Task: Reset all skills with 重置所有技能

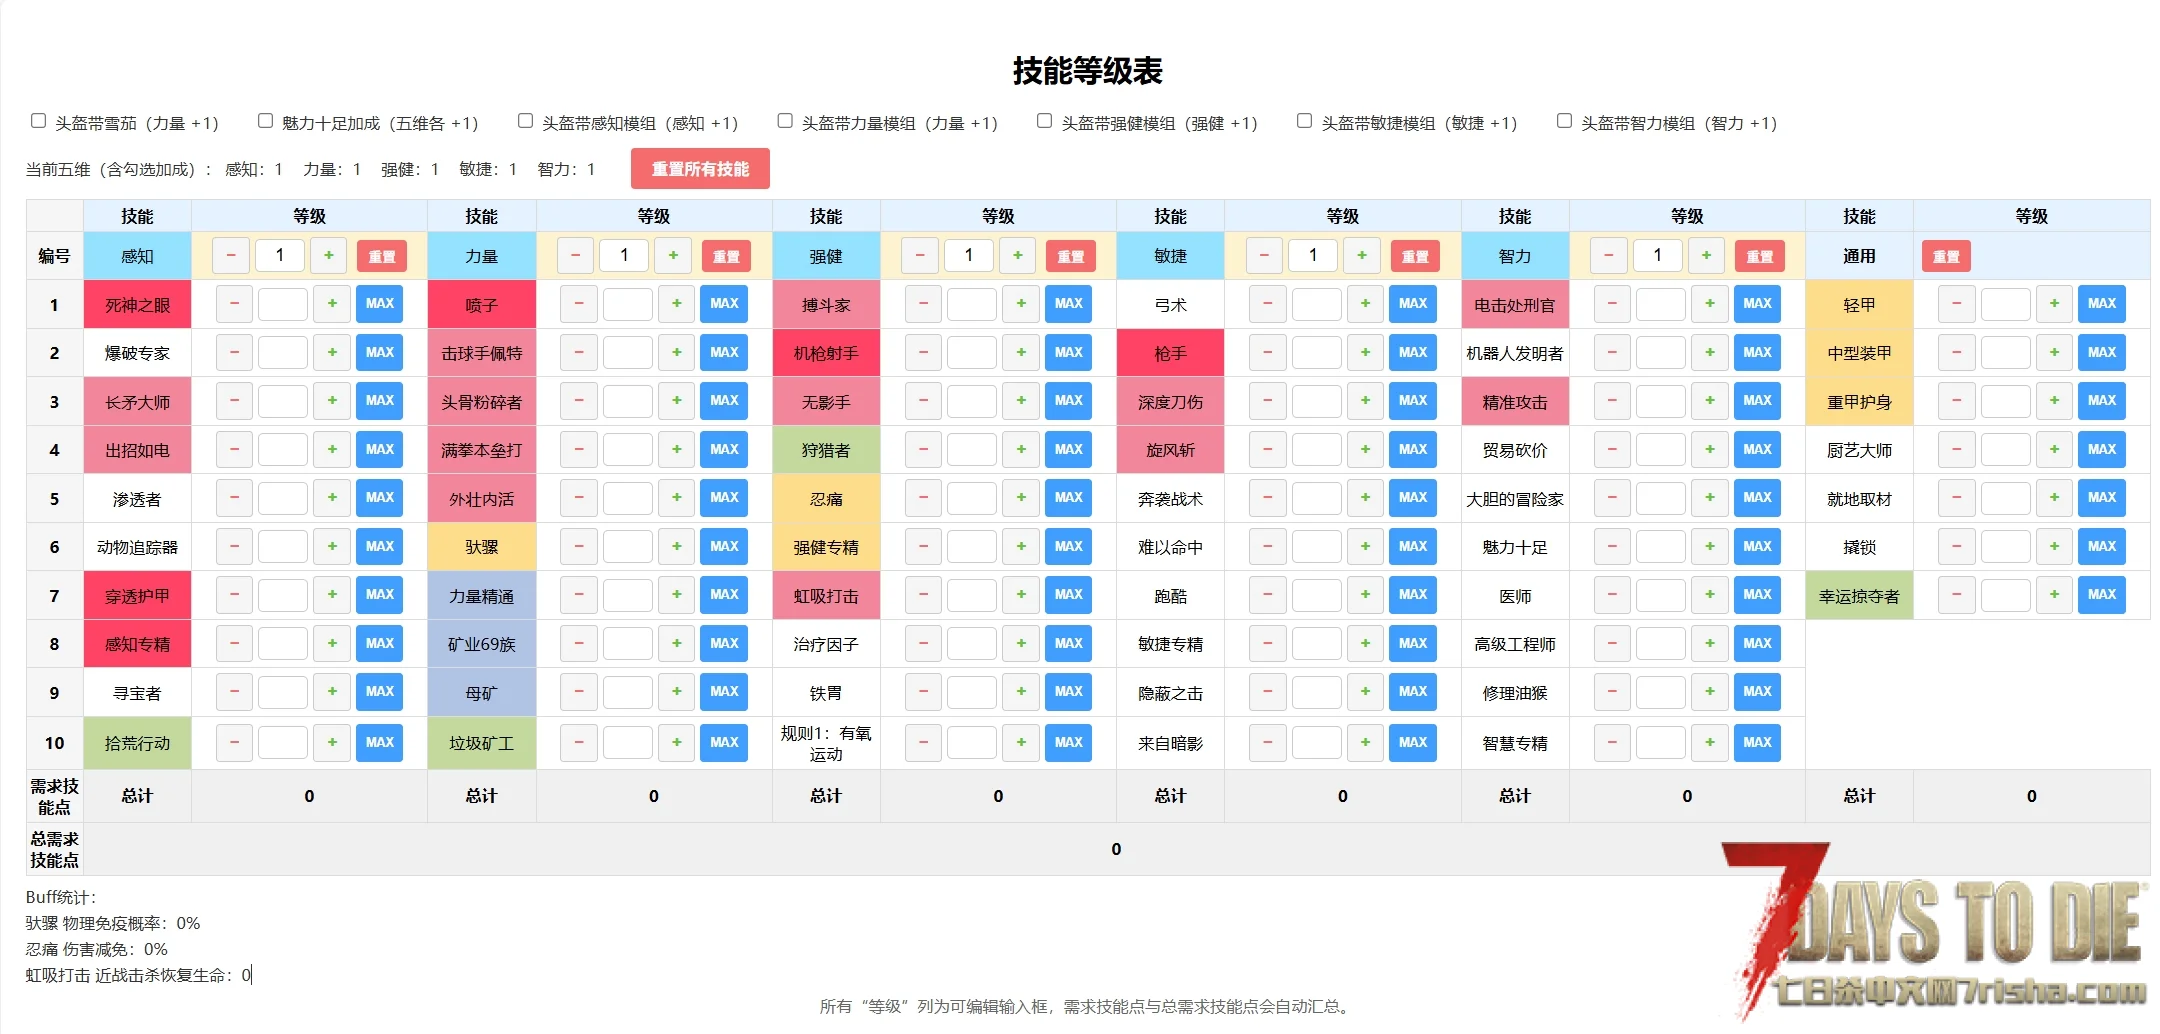Action: [x=700, y=169]
